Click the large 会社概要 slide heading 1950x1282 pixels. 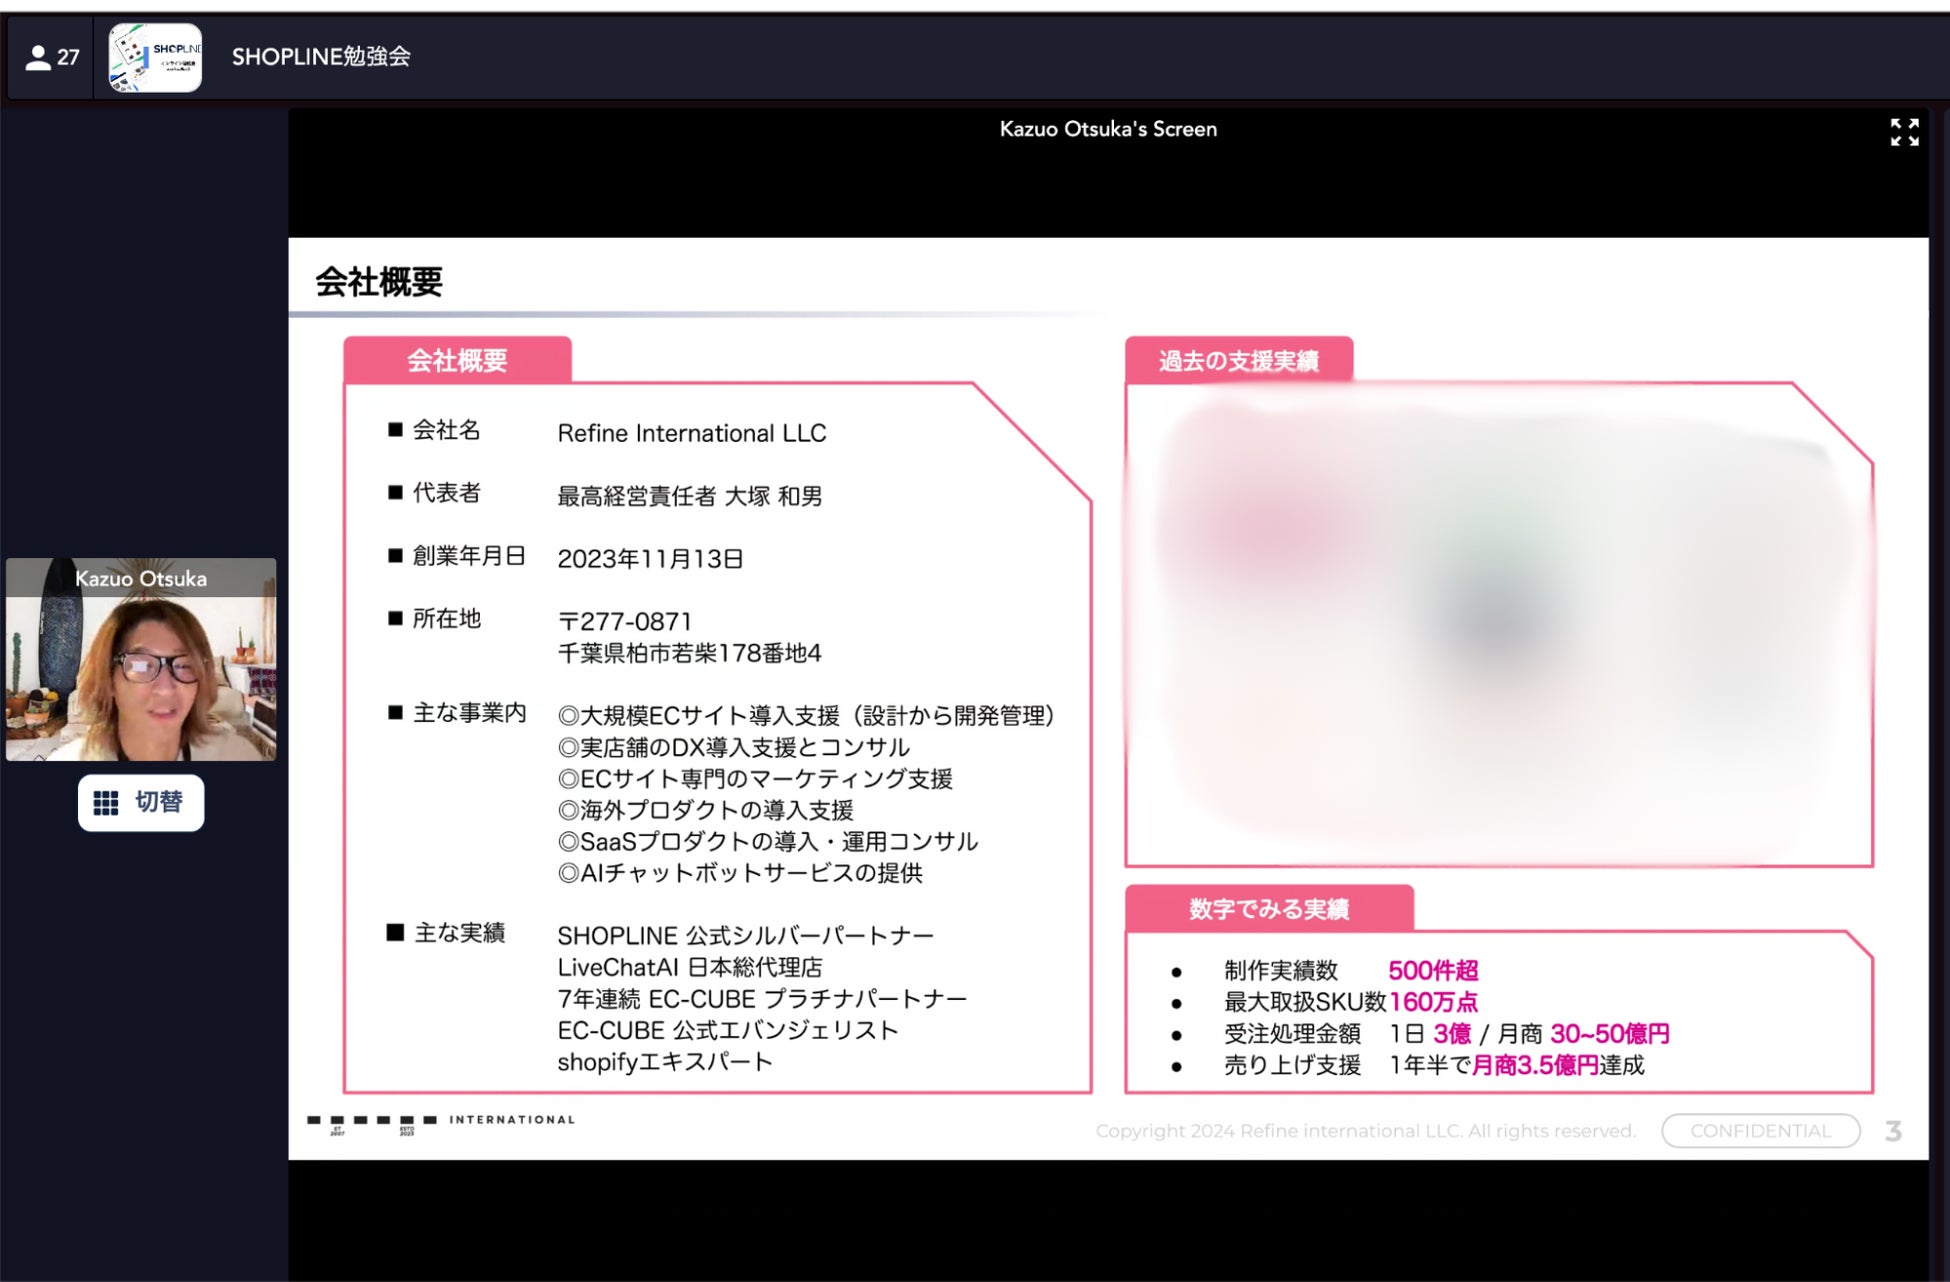coord(379,282)
